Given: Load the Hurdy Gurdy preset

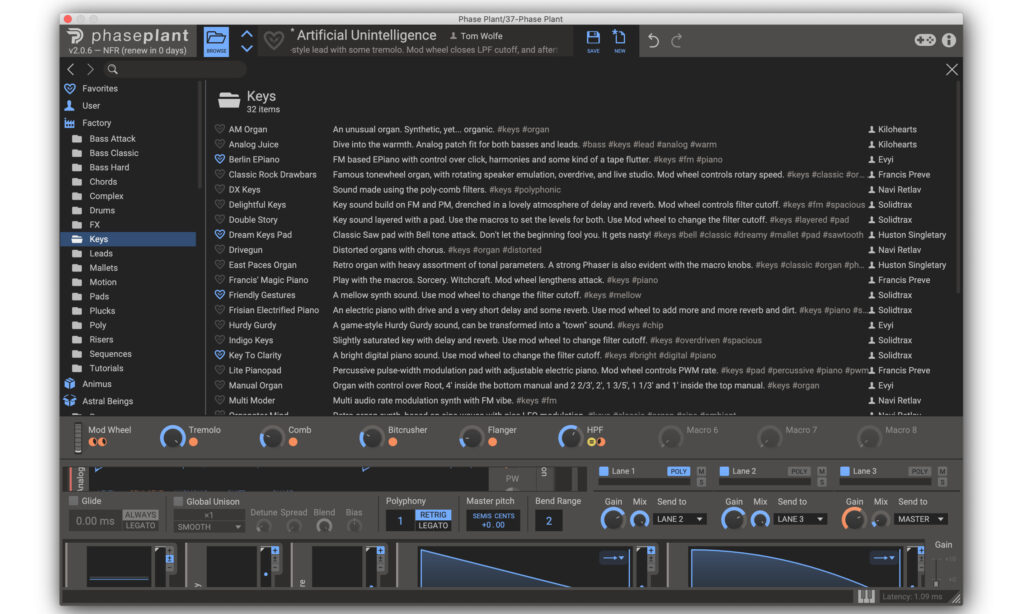Looking at the screenshot, I should 252,325.
